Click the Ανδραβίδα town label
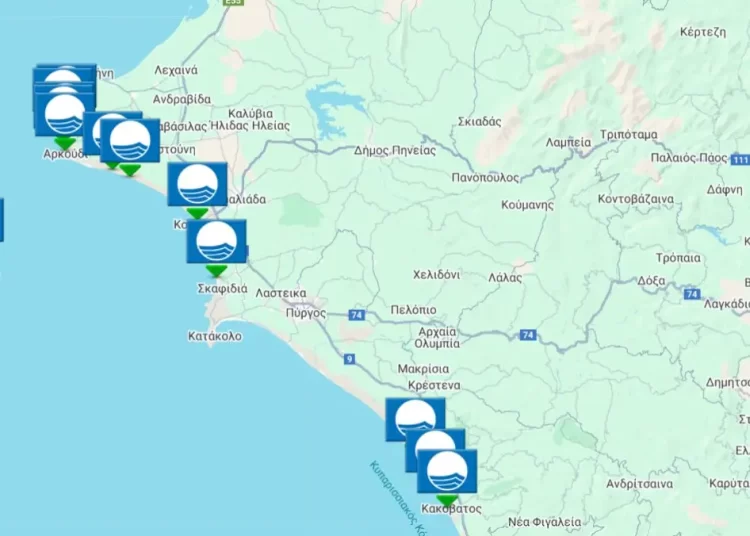 coord(182,99)
